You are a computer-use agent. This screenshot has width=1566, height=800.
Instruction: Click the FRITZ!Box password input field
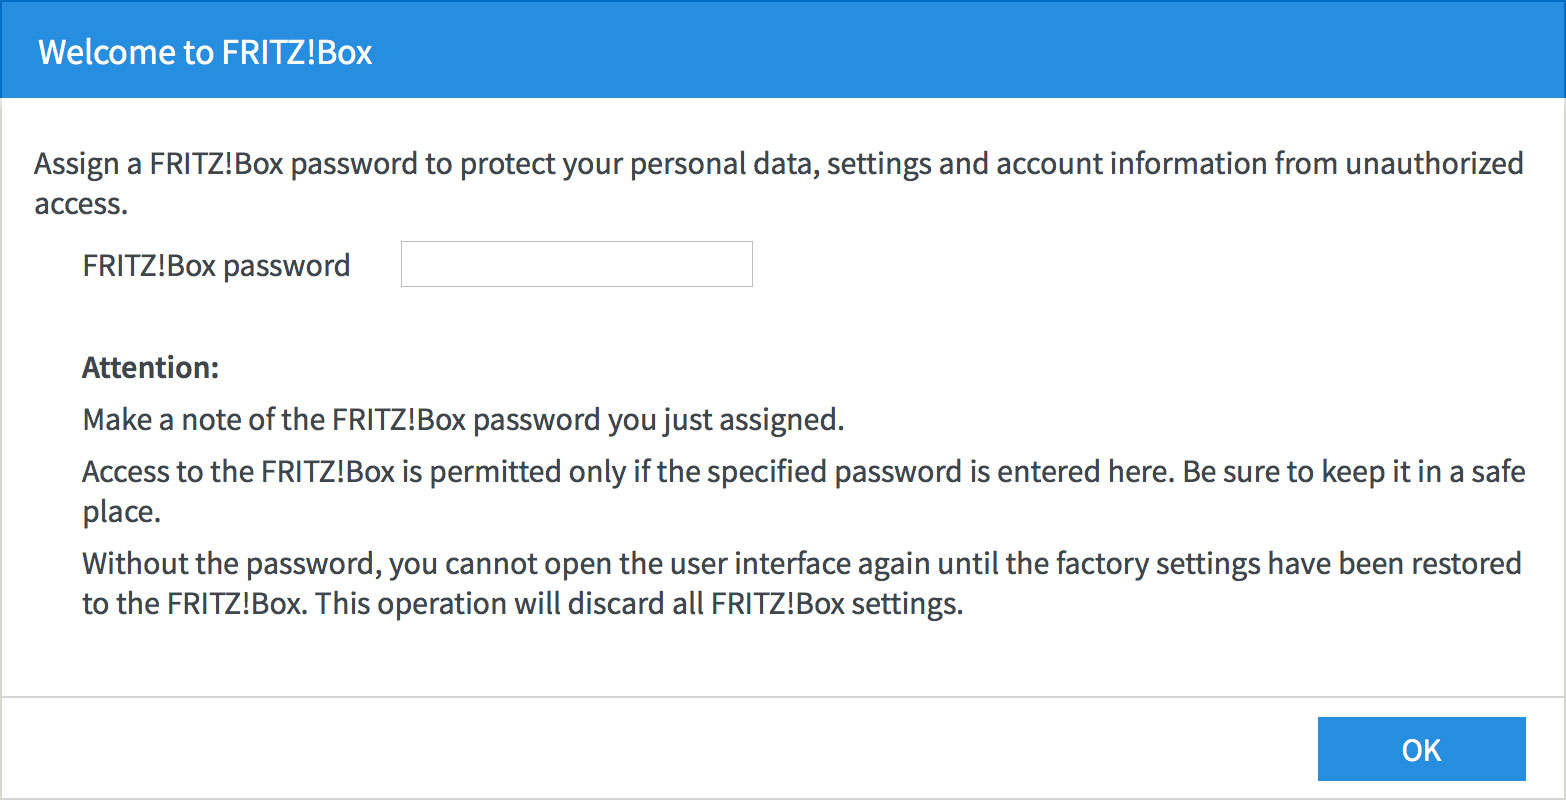pos(576,264)
